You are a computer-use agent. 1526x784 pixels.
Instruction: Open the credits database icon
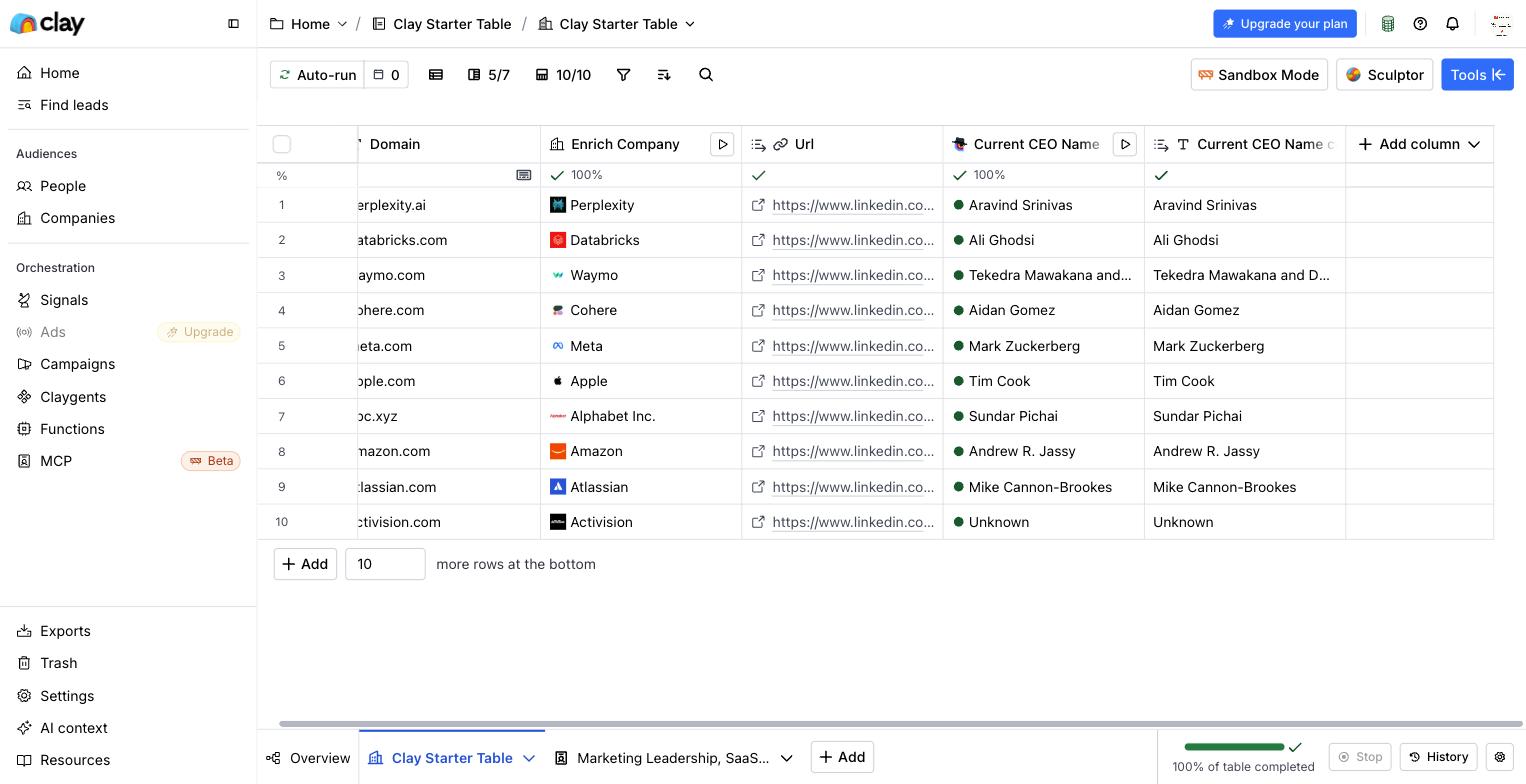point(1388,24)
